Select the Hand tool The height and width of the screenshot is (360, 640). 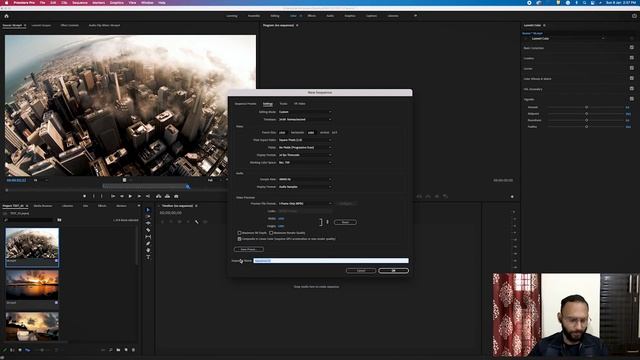(148, 250)
